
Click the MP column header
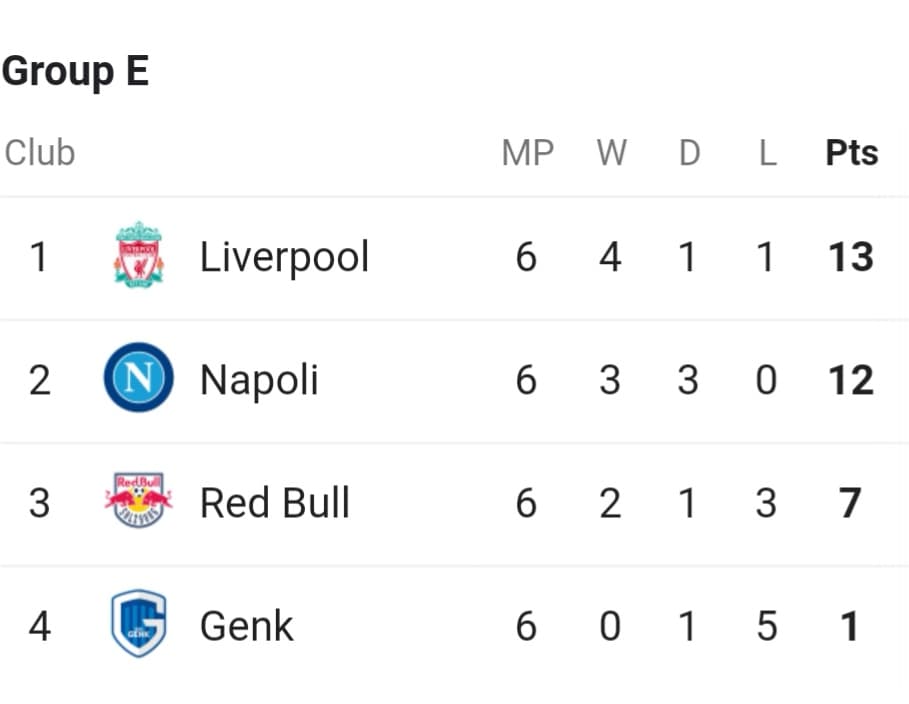(x=528, y=153)
